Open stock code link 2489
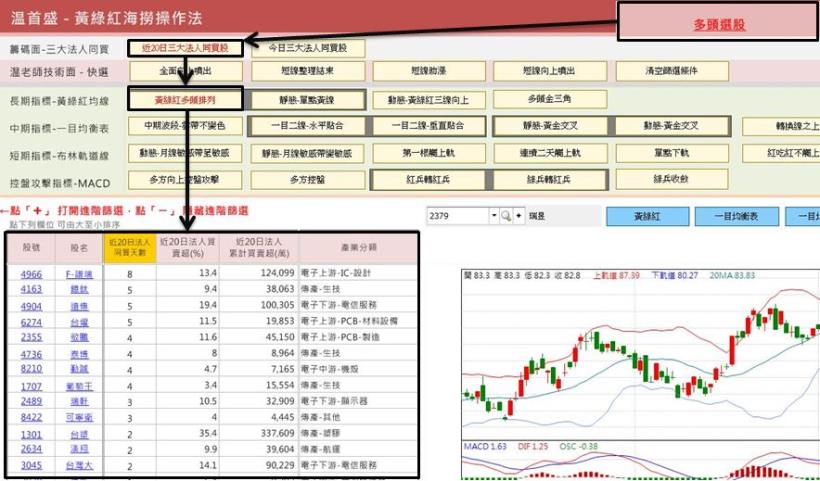This screenshot has height=481, width=820. pos(31,401)
